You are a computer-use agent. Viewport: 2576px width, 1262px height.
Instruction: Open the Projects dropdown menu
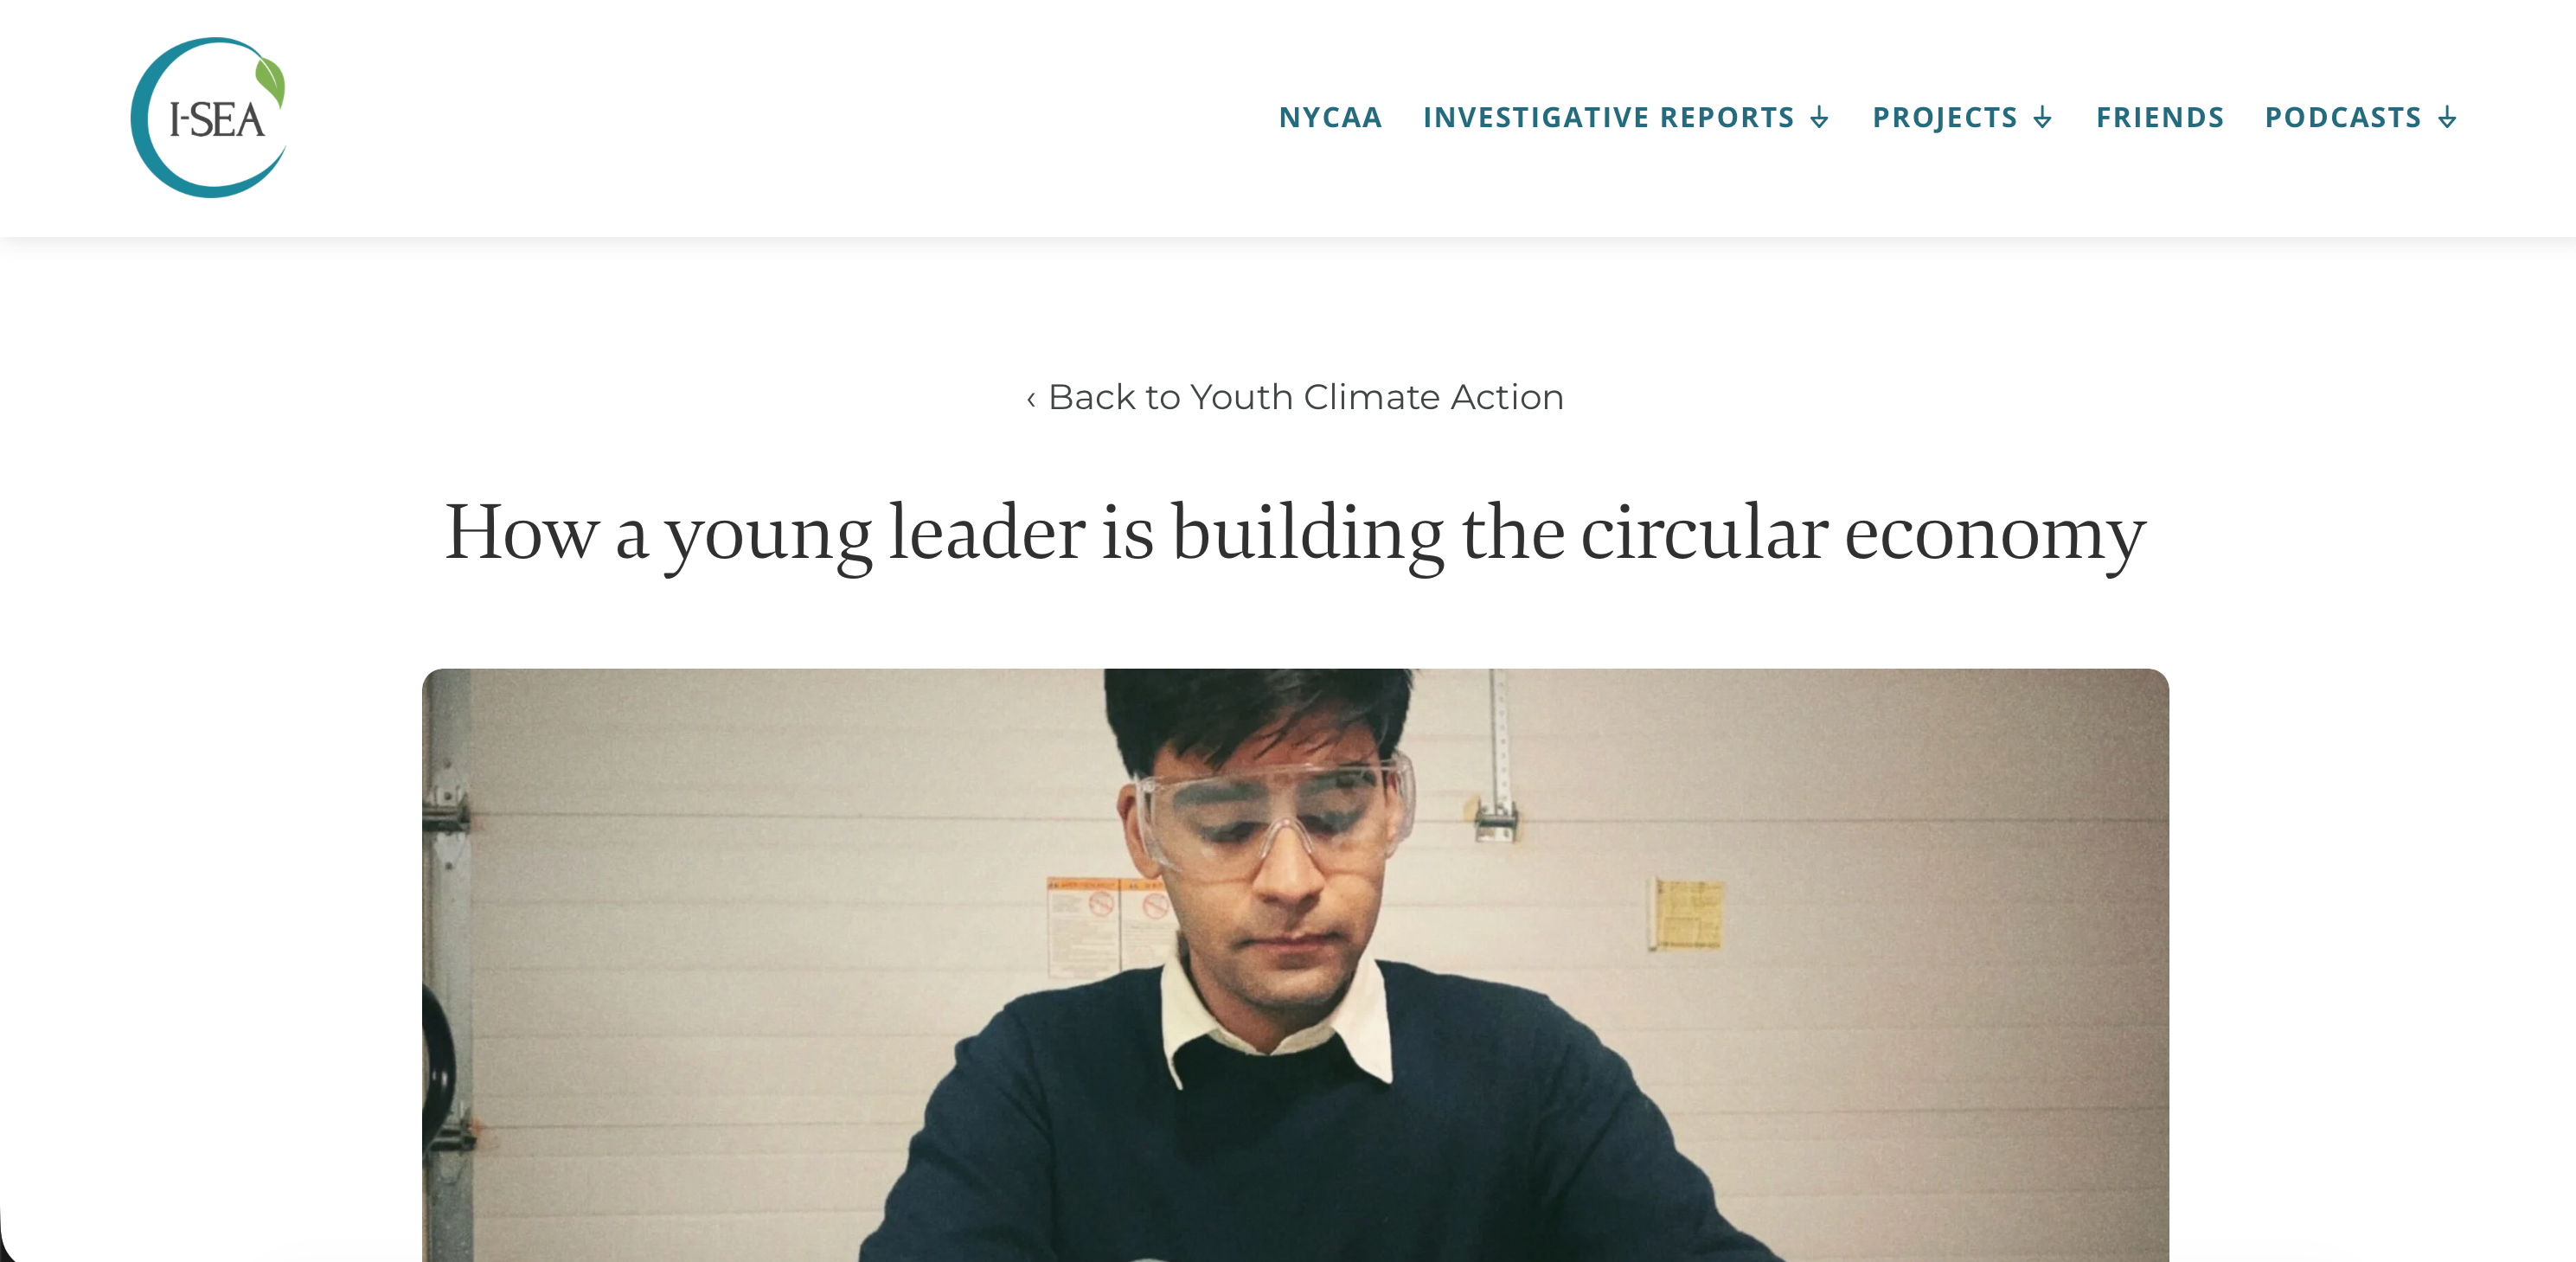tap(1944, 118)
